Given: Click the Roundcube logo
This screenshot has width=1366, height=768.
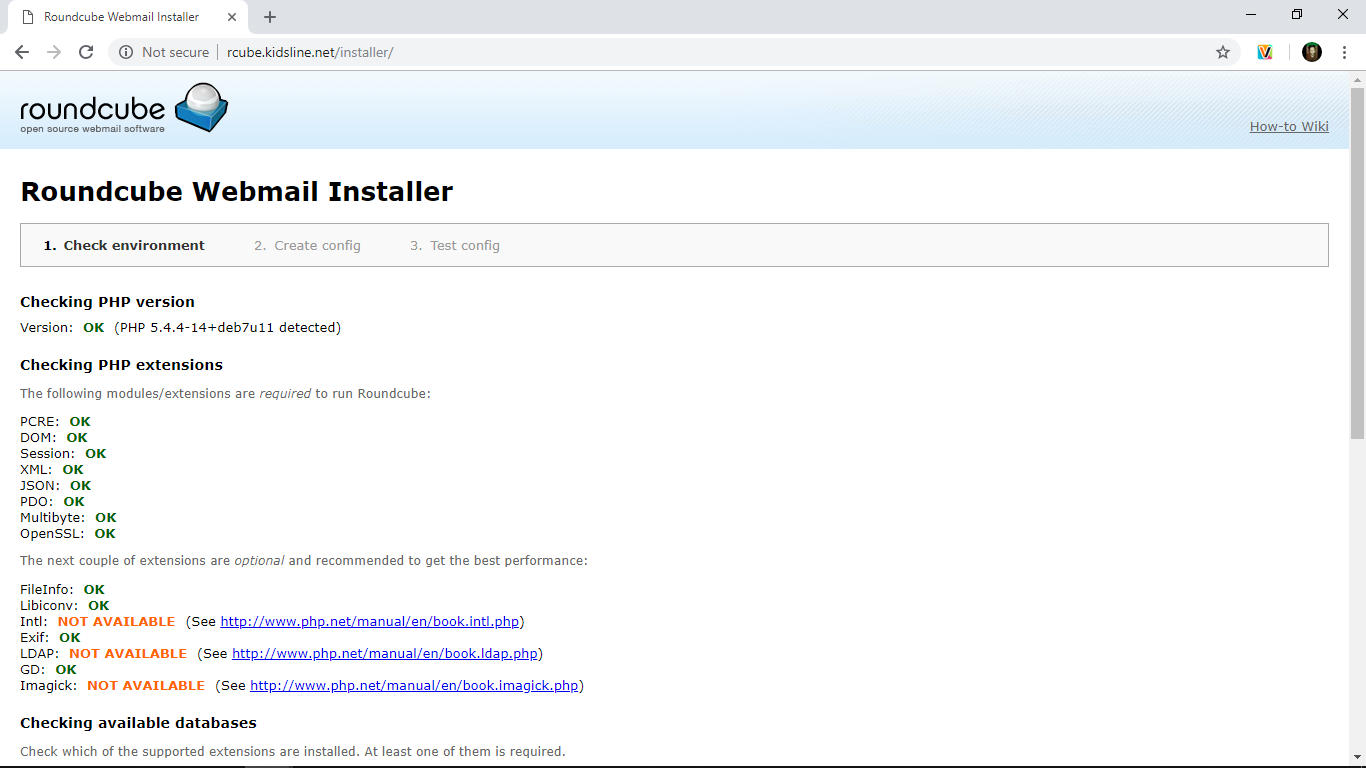Looking at the screenshot, I should click(124, 108).
